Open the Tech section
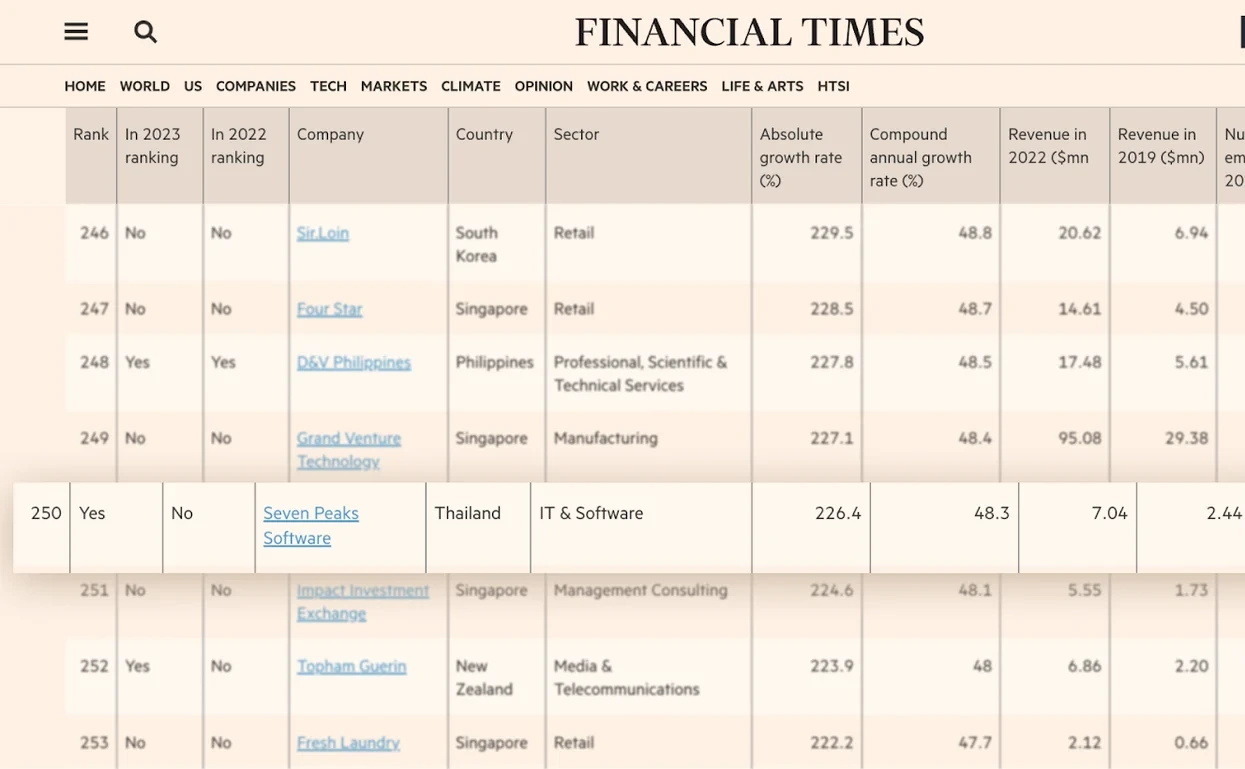The image size is (1245, 769). pos(328,86)
